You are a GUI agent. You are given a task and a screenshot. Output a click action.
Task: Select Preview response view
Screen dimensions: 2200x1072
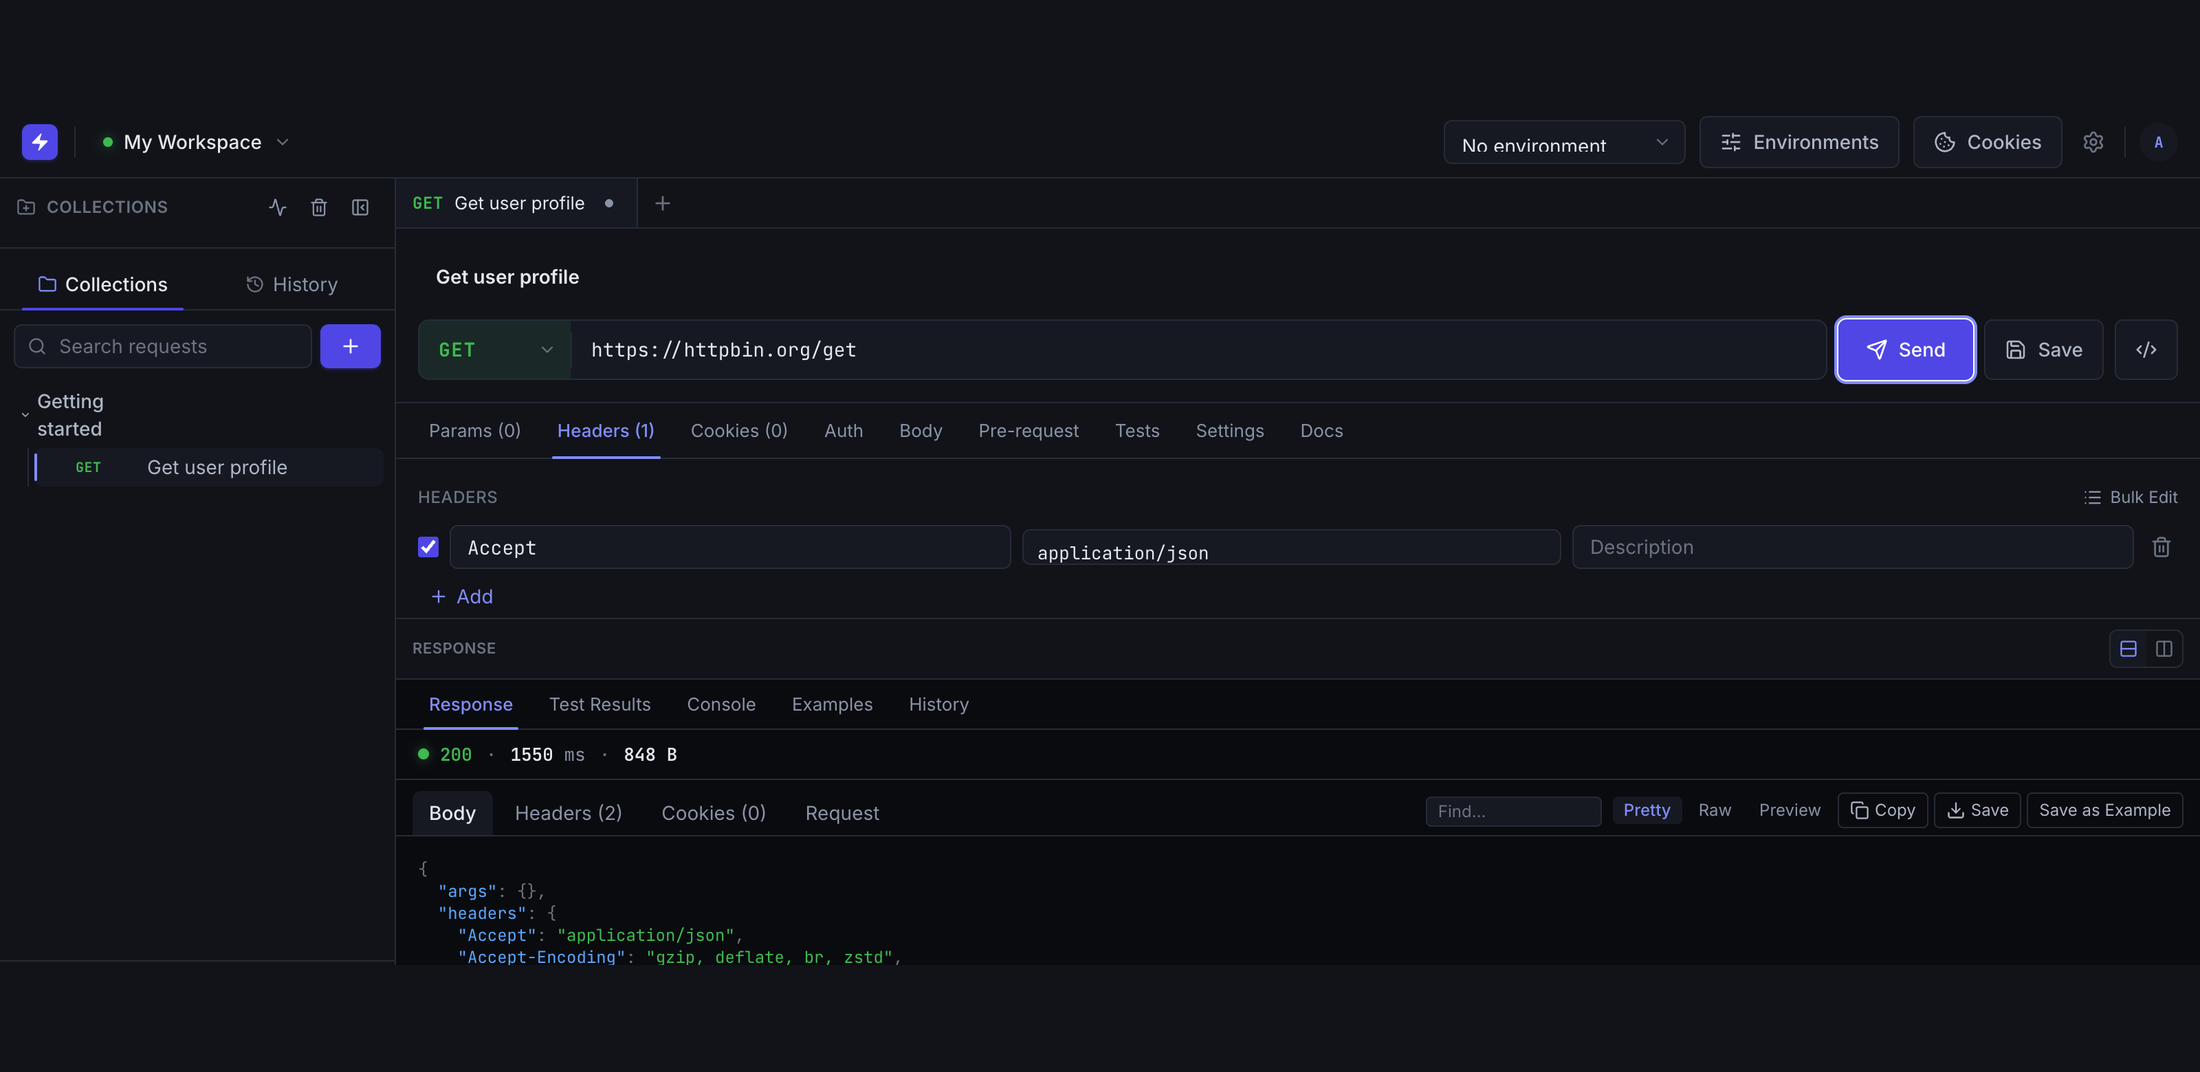(x=1789, y=810)
